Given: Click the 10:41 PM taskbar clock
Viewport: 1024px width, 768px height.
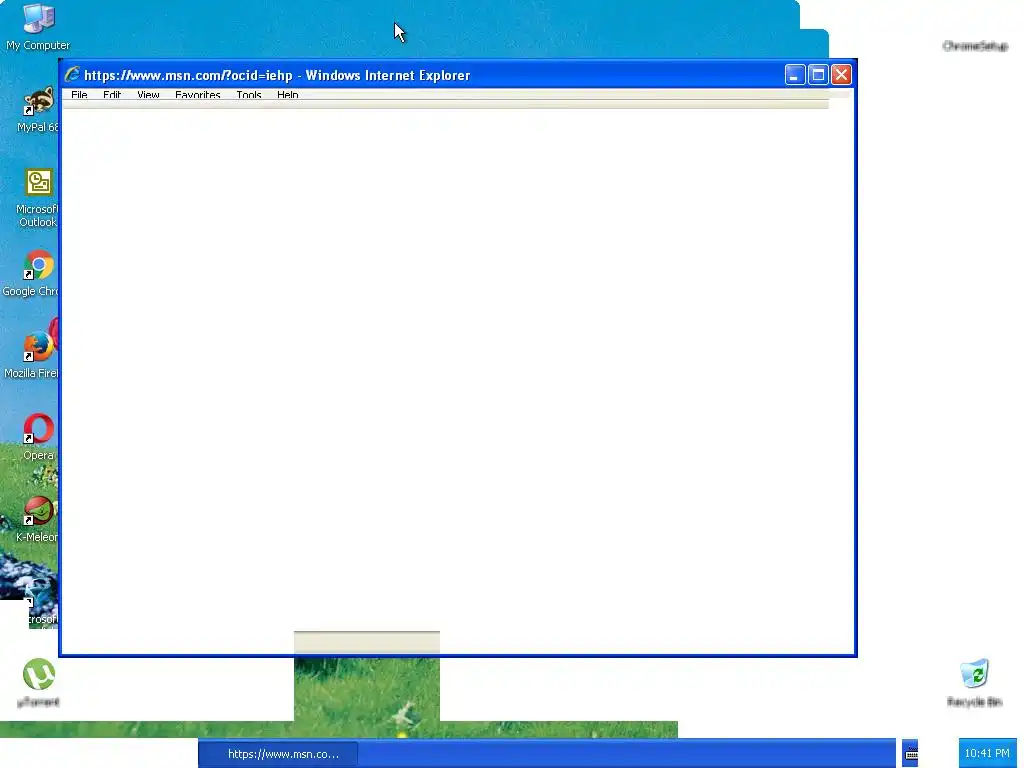Looking at the screenshot, I should point(987,753).
